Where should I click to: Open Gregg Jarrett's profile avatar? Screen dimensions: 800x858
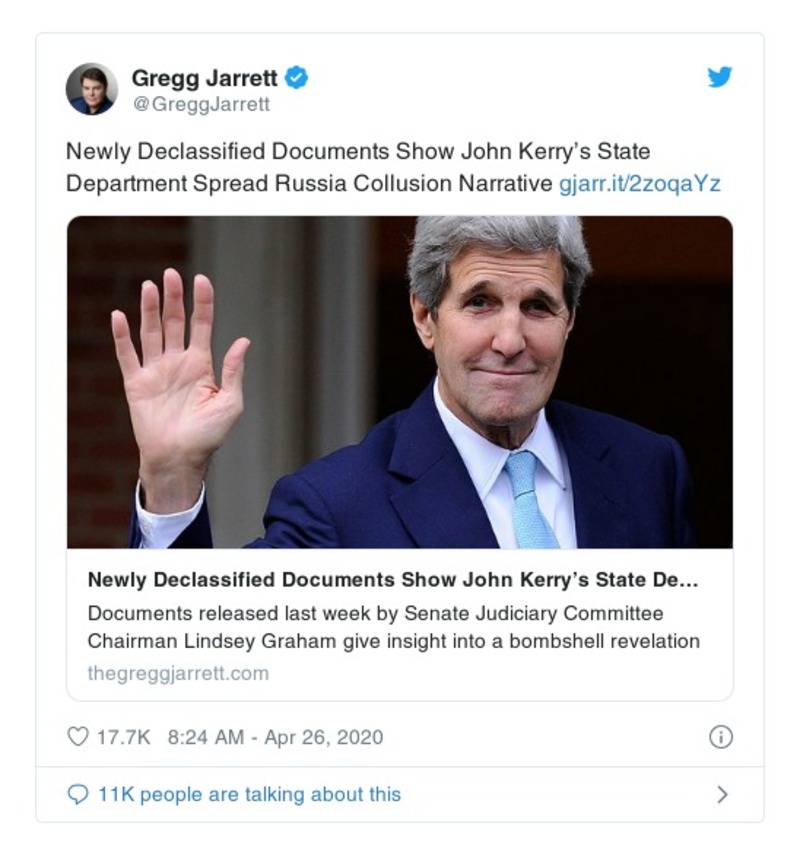[x=92, y=89]
